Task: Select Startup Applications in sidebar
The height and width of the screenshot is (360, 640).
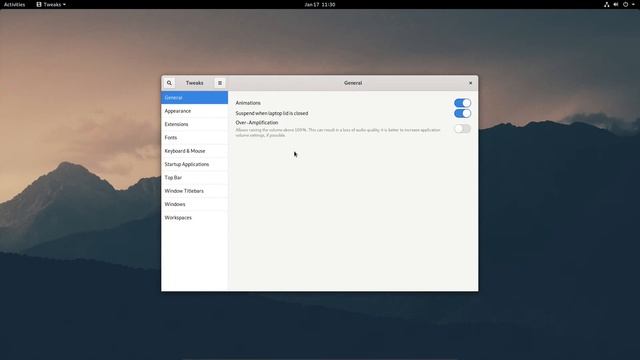Action: pyautogui.click(x=194, y=164)
